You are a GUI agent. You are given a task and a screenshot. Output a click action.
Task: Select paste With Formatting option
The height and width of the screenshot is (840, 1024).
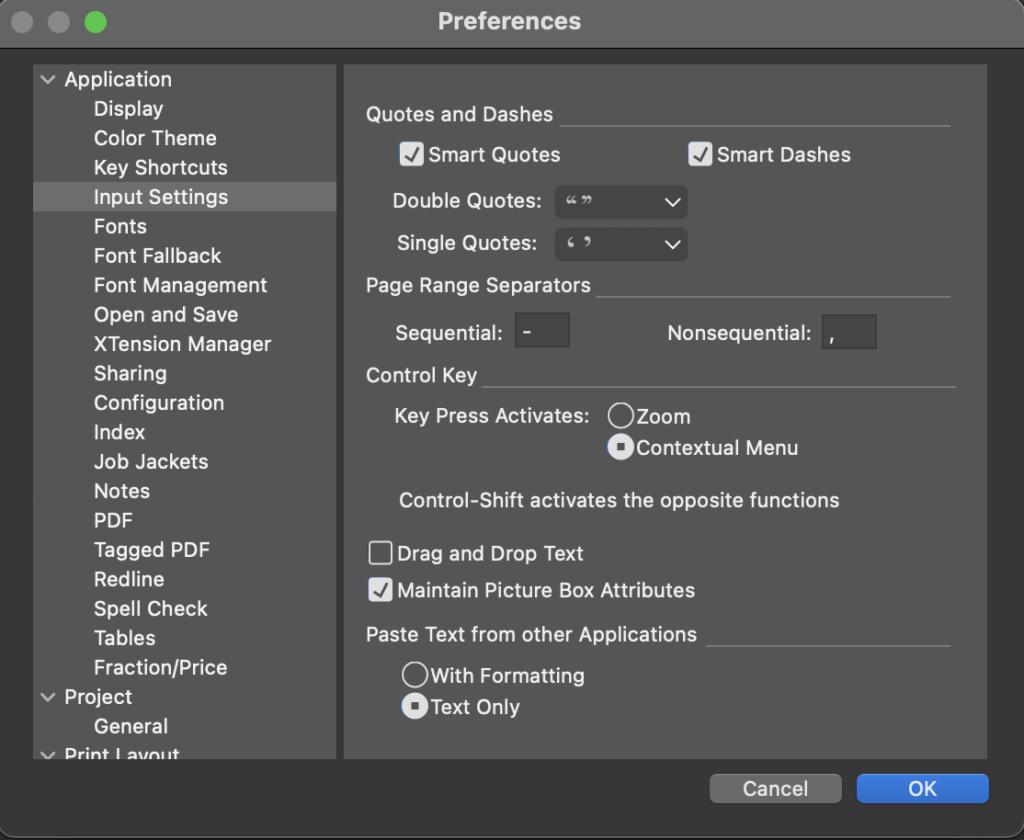(x=415, y=676)
